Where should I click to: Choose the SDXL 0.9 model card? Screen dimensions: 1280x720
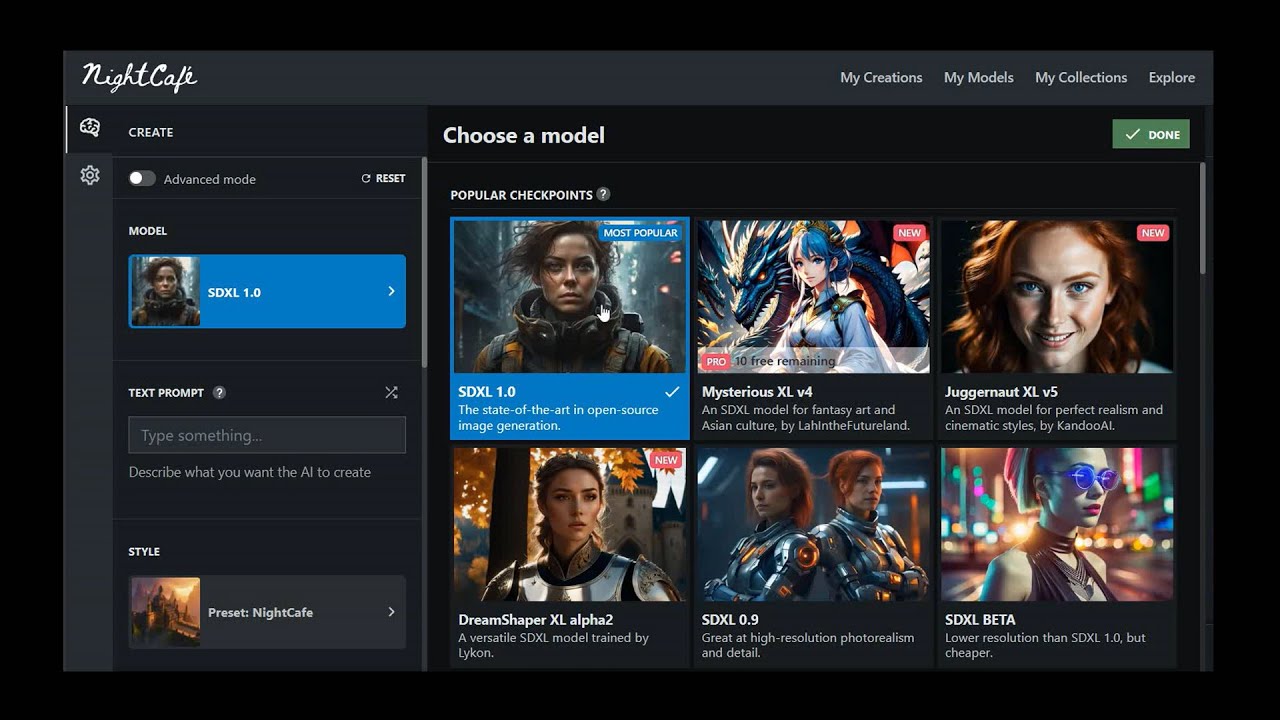click(813, 556)
